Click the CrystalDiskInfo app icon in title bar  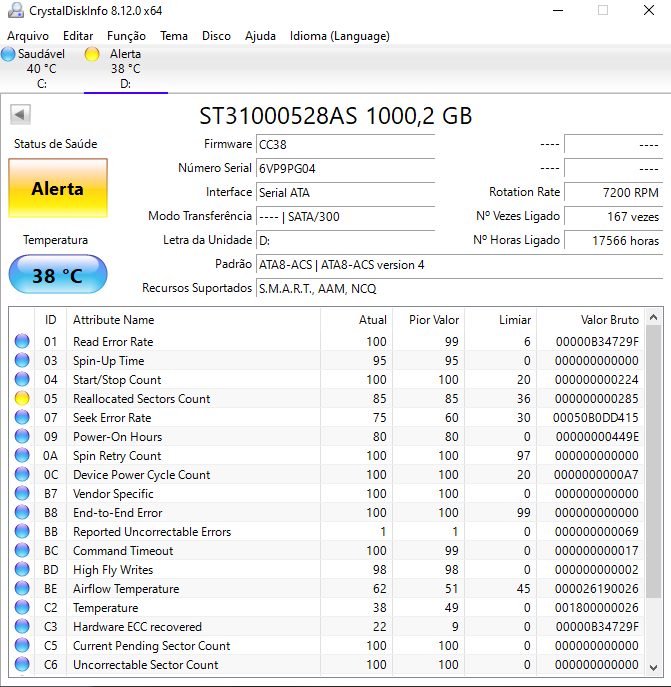tap(16, 11)
